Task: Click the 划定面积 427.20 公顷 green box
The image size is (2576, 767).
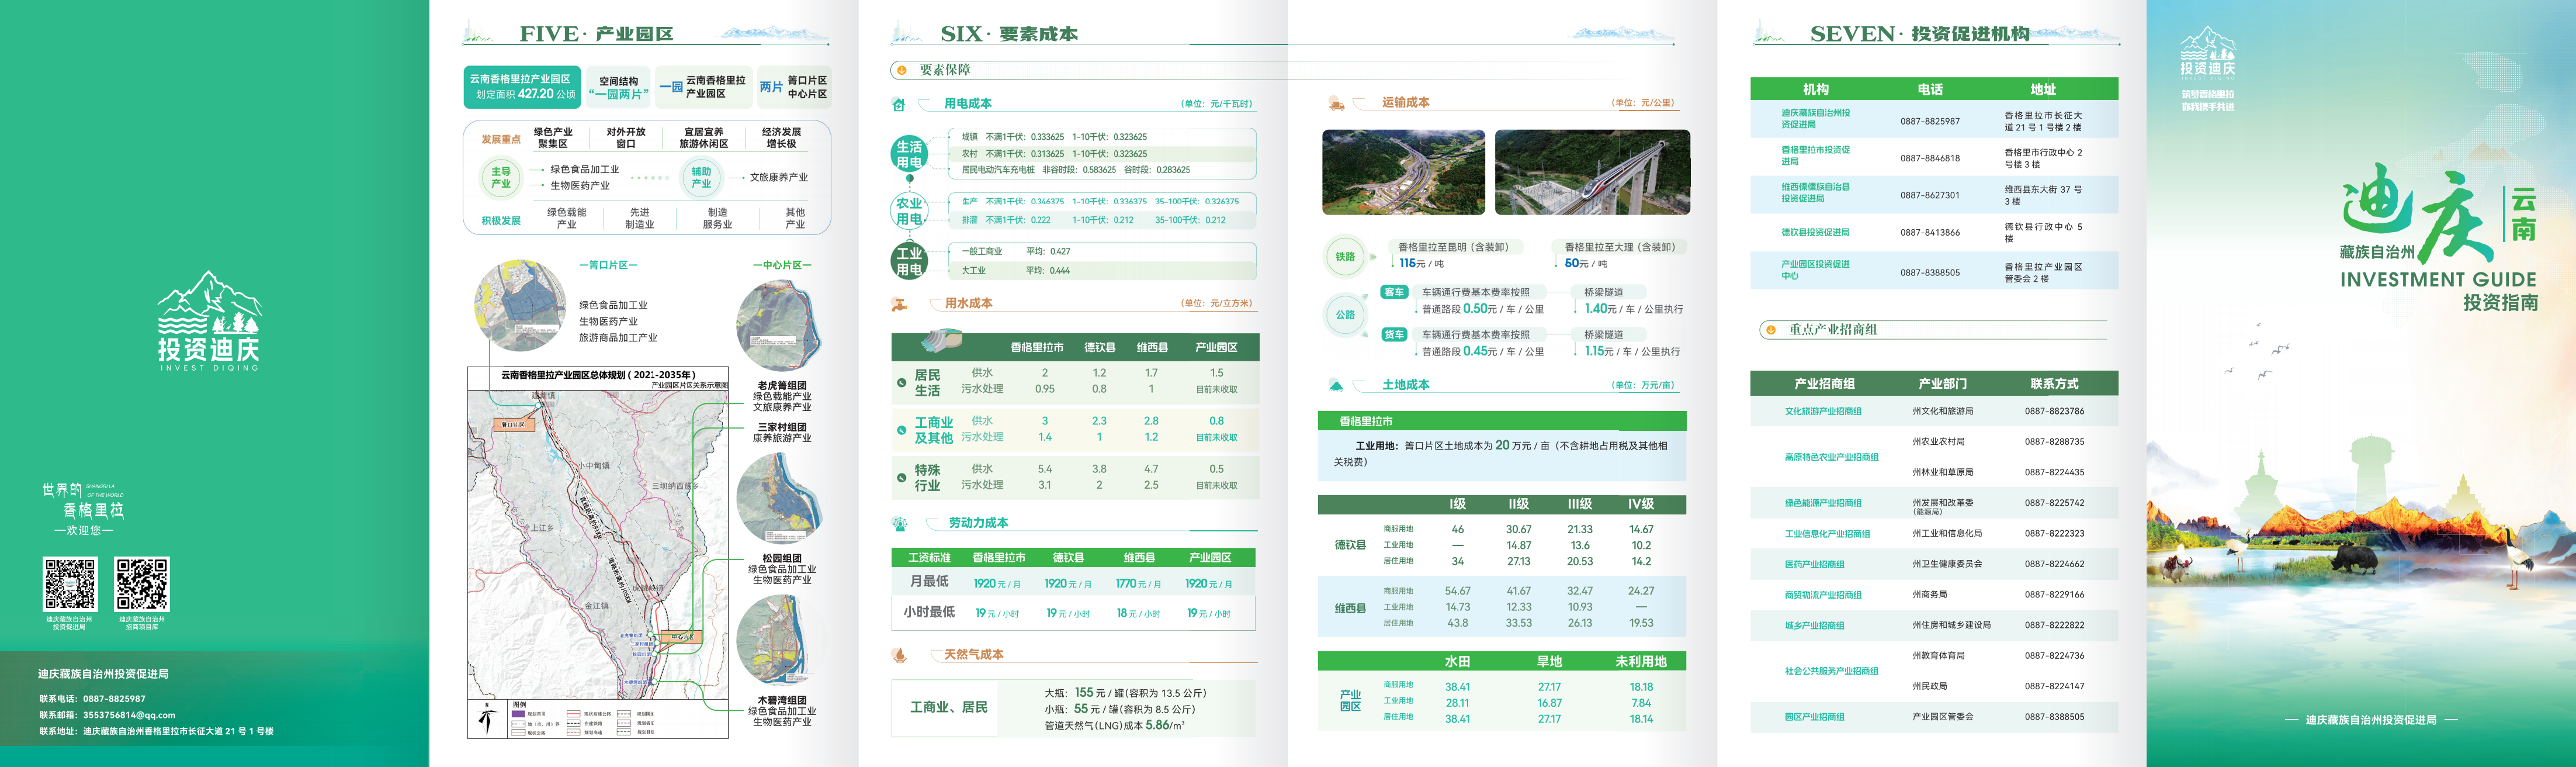Action: pos(522,87)
